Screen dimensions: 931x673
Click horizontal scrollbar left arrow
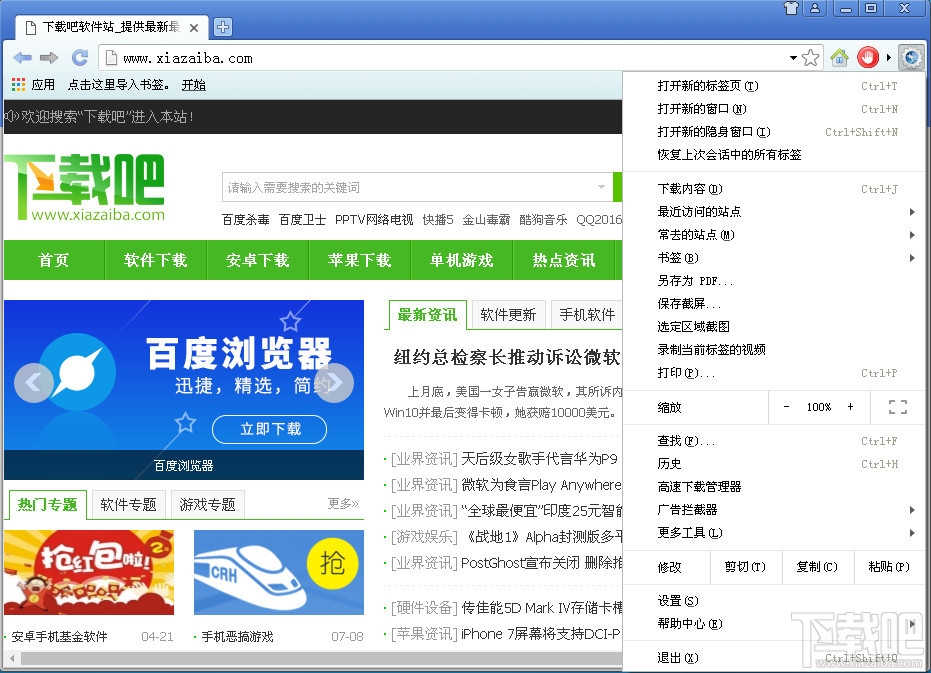tap(11, 658)
